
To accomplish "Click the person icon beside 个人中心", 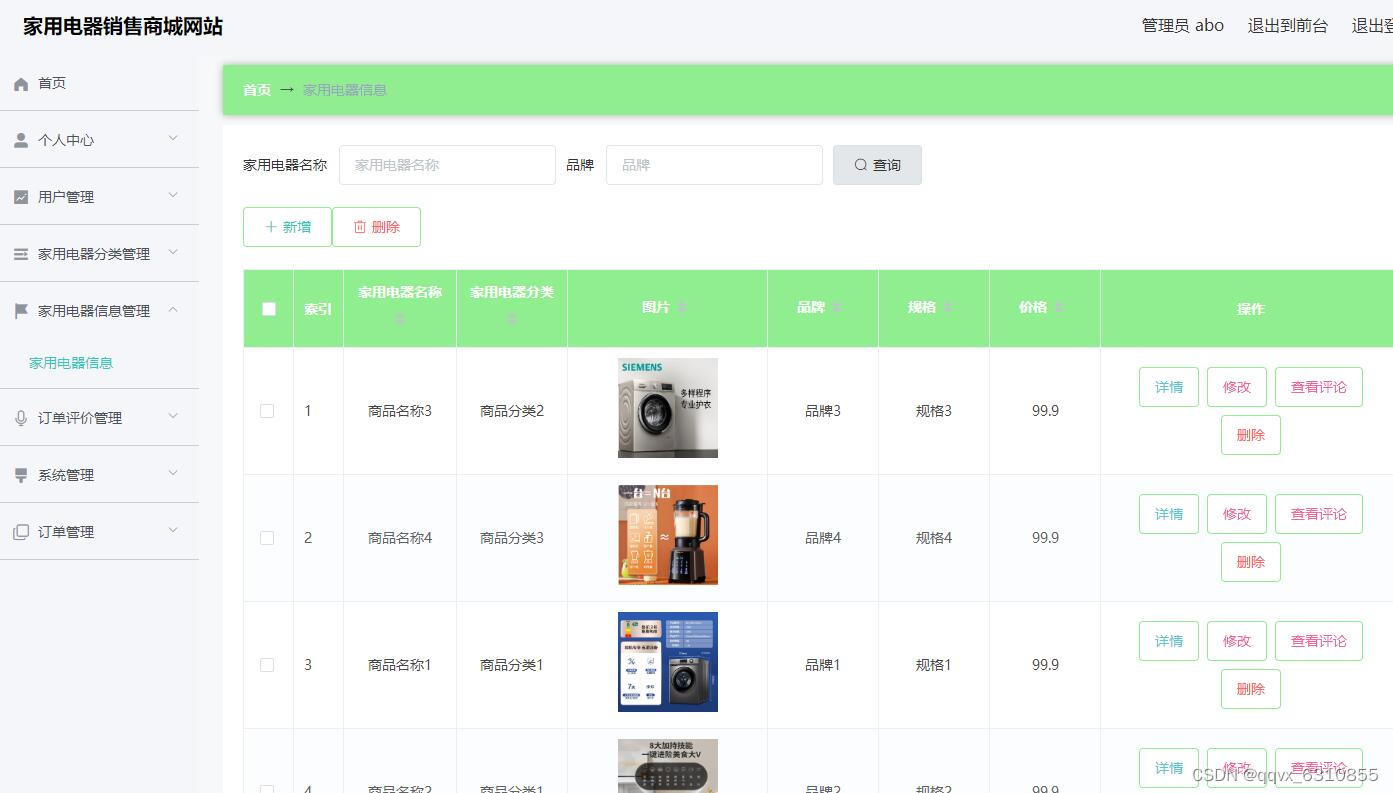I will [21, 141].
